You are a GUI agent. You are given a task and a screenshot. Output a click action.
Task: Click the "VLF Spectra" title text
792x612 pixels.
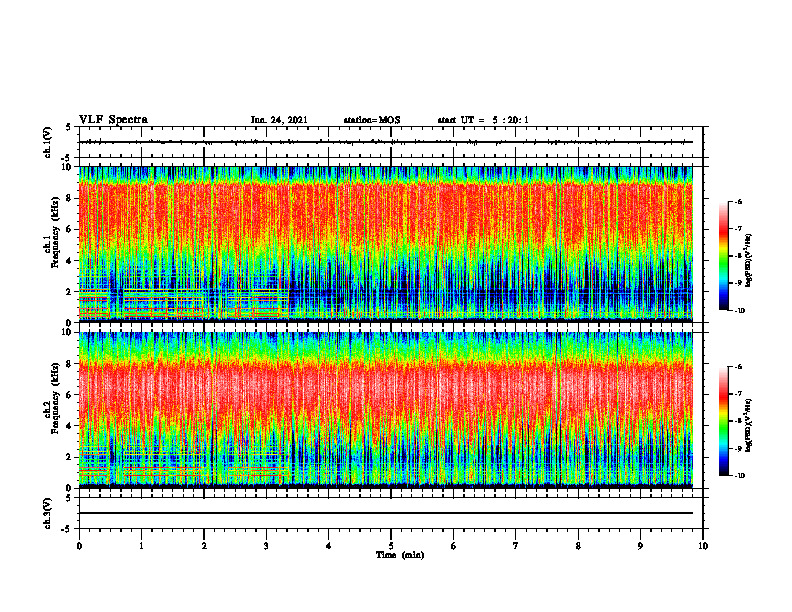coord(113,120)
